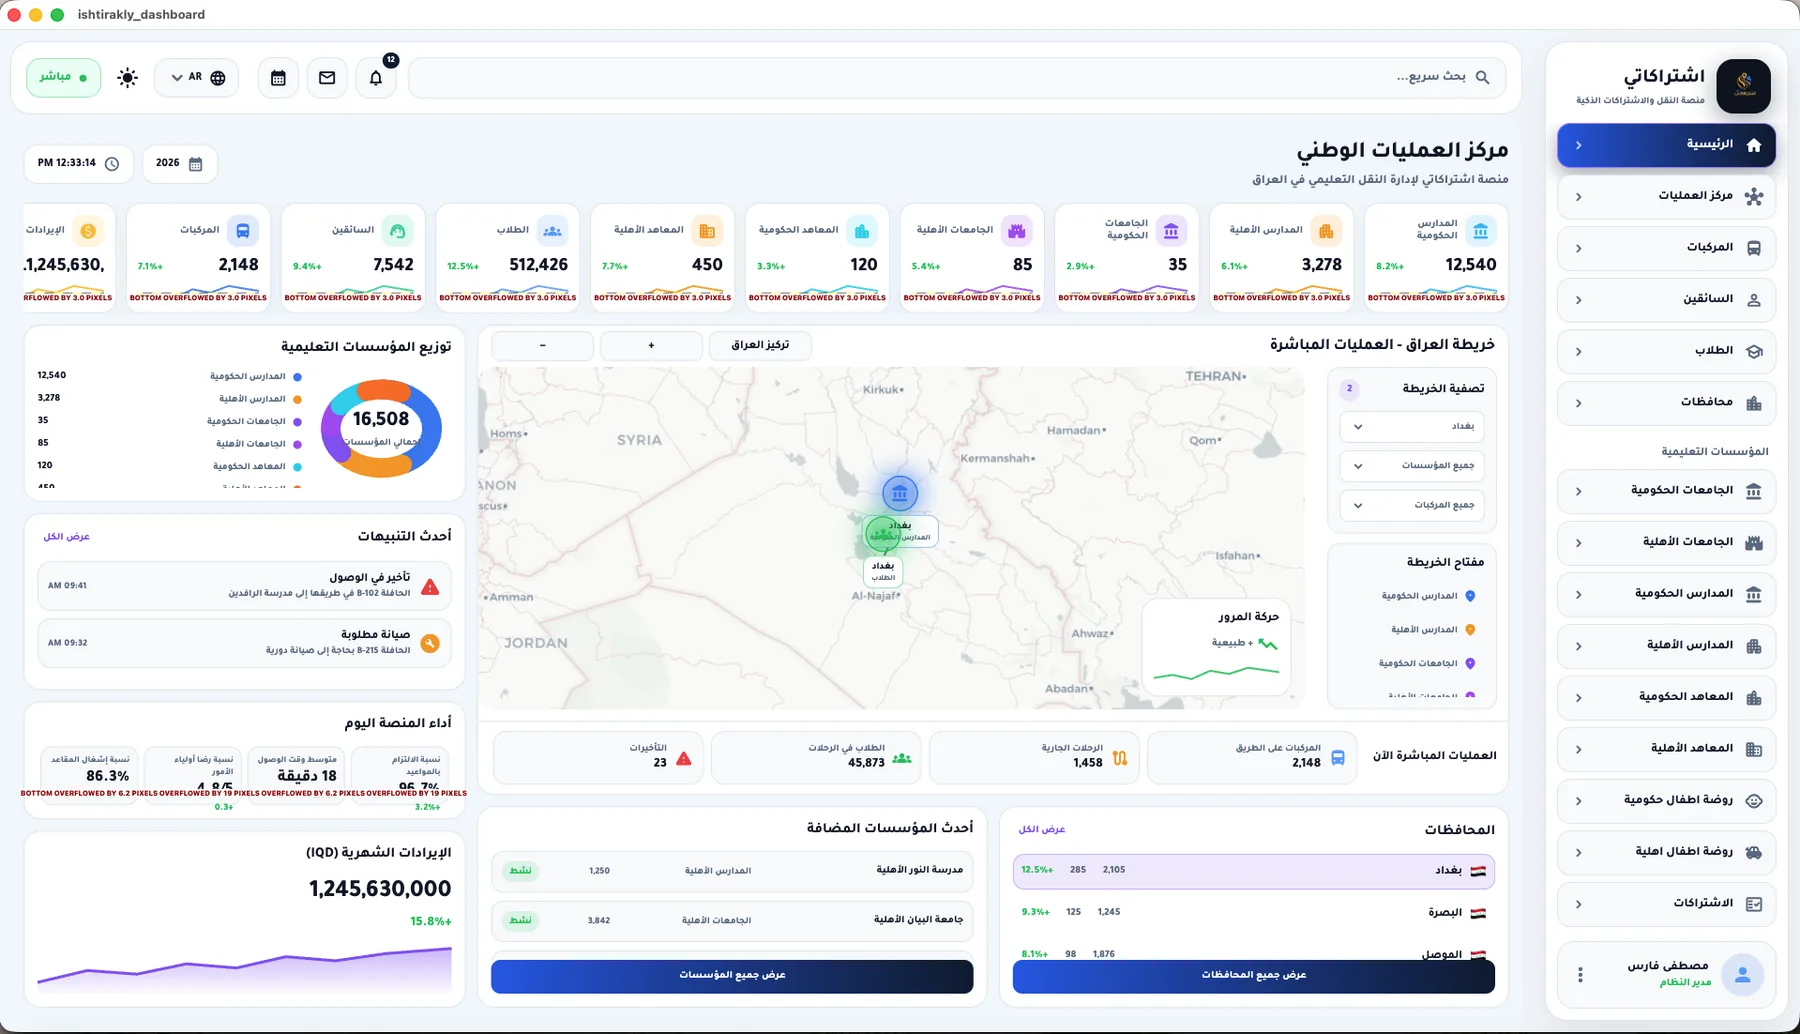Image resolution: width=1800 pixels, height=1034 pixels.
Task: Click the الجامعات الحكومية sidebar icon
Action: (x=1754, y=491)
